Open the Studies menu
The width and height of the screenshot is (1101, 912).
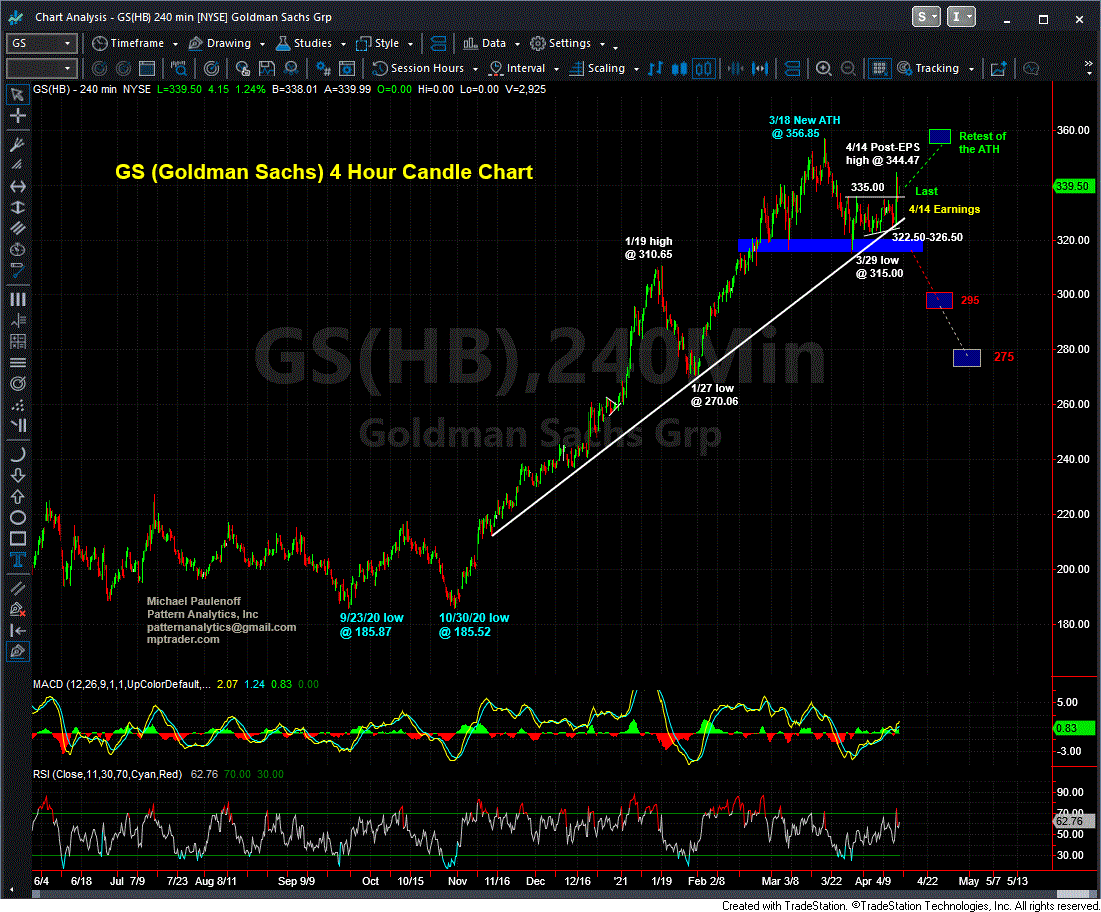(x=311, y=44)
